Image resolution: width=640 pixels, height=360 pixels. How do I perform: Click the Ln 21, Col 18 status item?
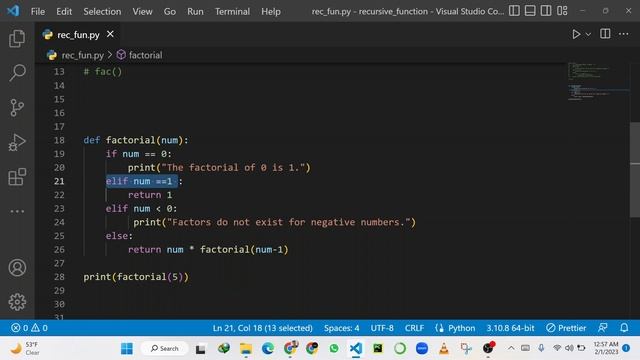click(262, 328)
